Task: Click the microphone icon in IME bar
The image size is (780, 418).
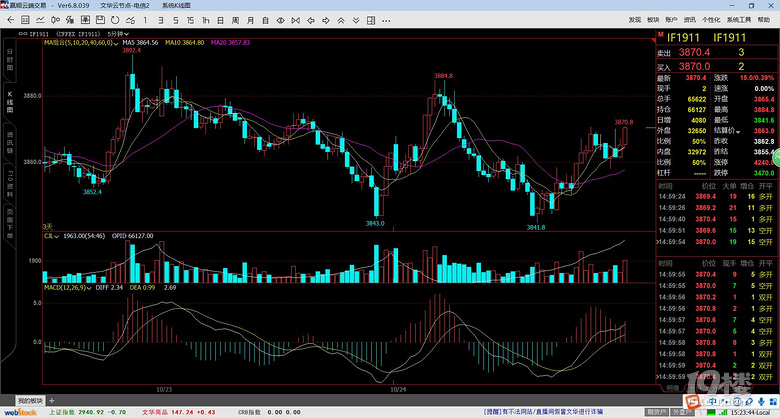Action: click(761, 401)
